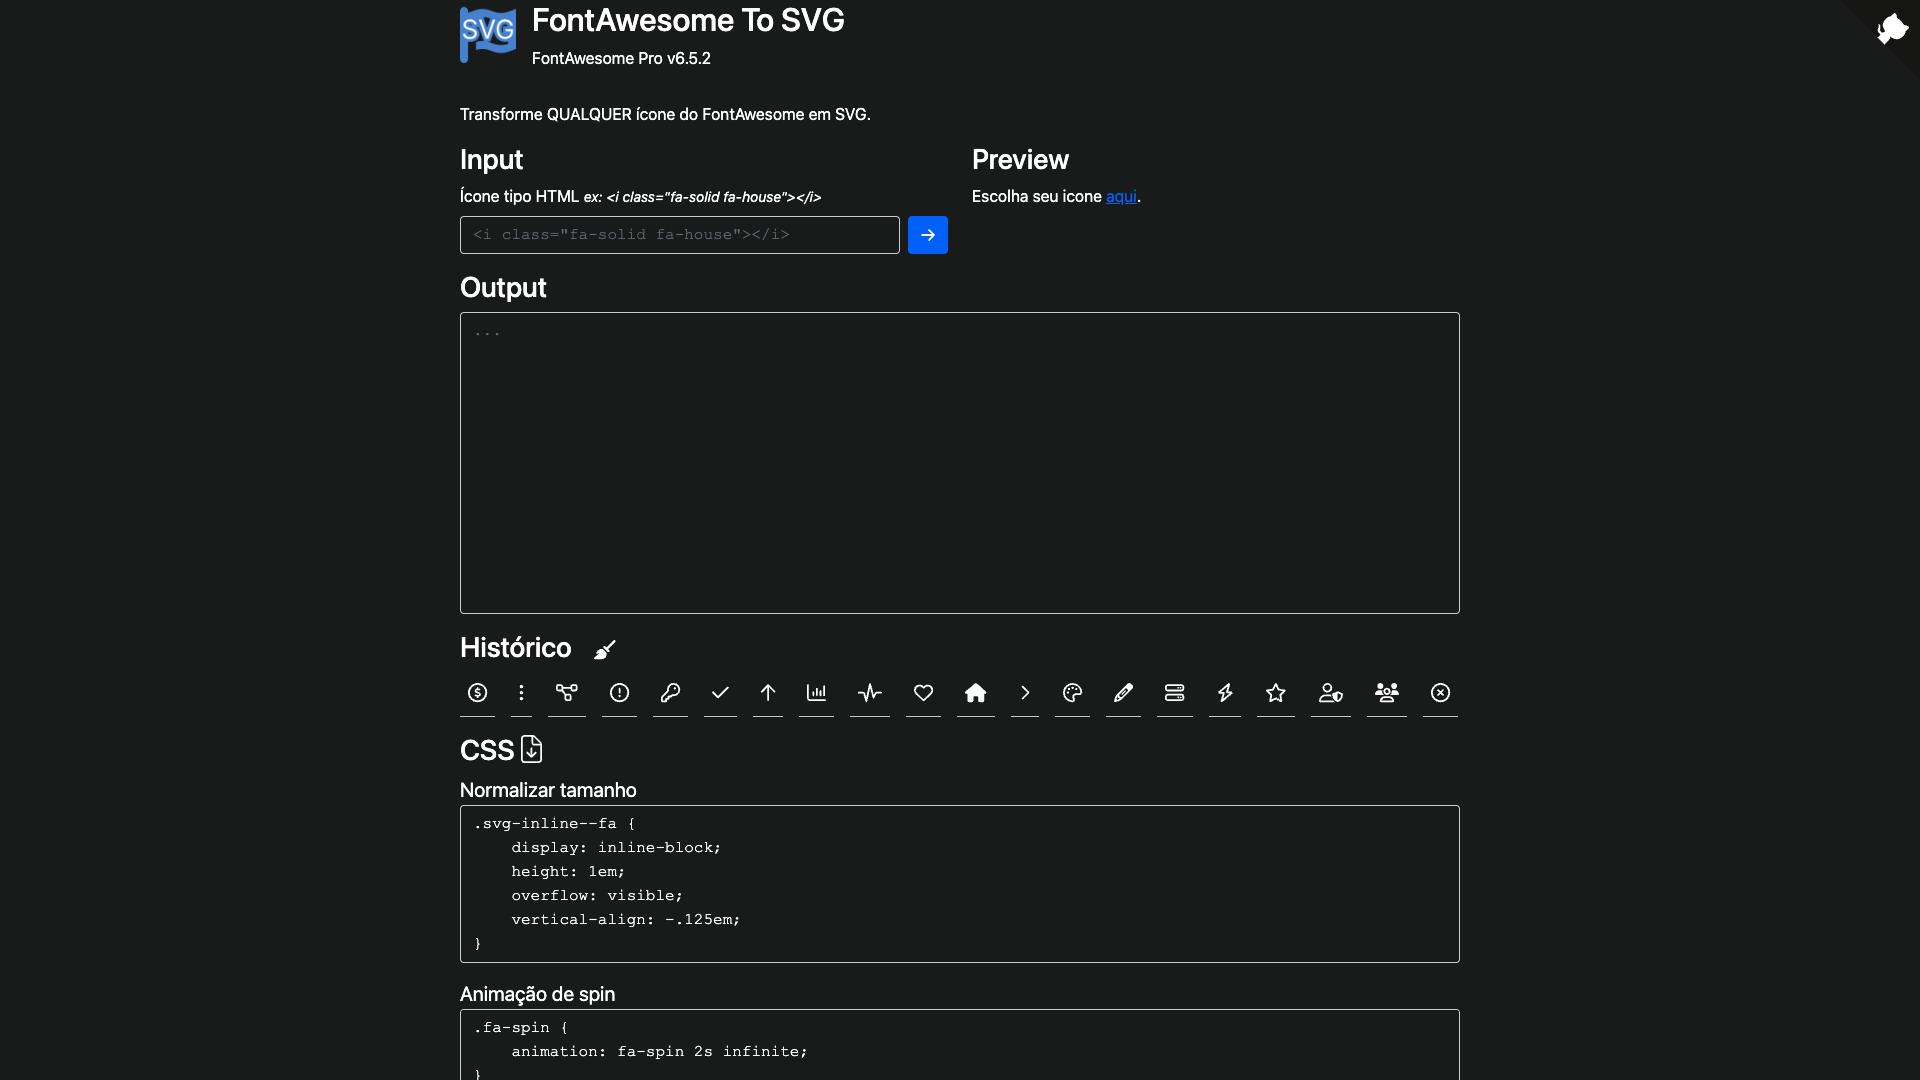Select the pencil icon in Histórico
Image resolution: width=1920 pixels, height=1080 pixels.
tap(1123, 693)
